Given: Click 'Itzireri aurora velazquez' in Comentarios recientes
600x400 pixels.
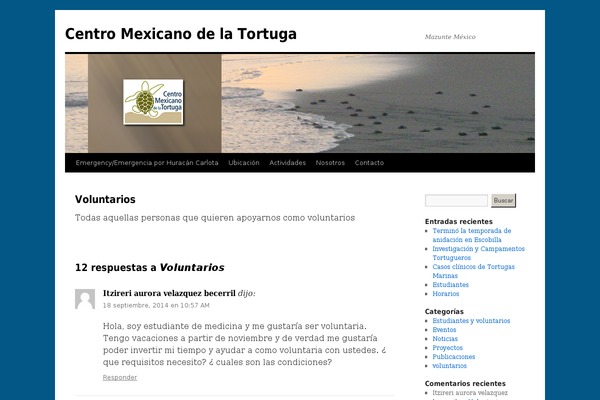Looking at the screenshot, I should tap(470, 393).
